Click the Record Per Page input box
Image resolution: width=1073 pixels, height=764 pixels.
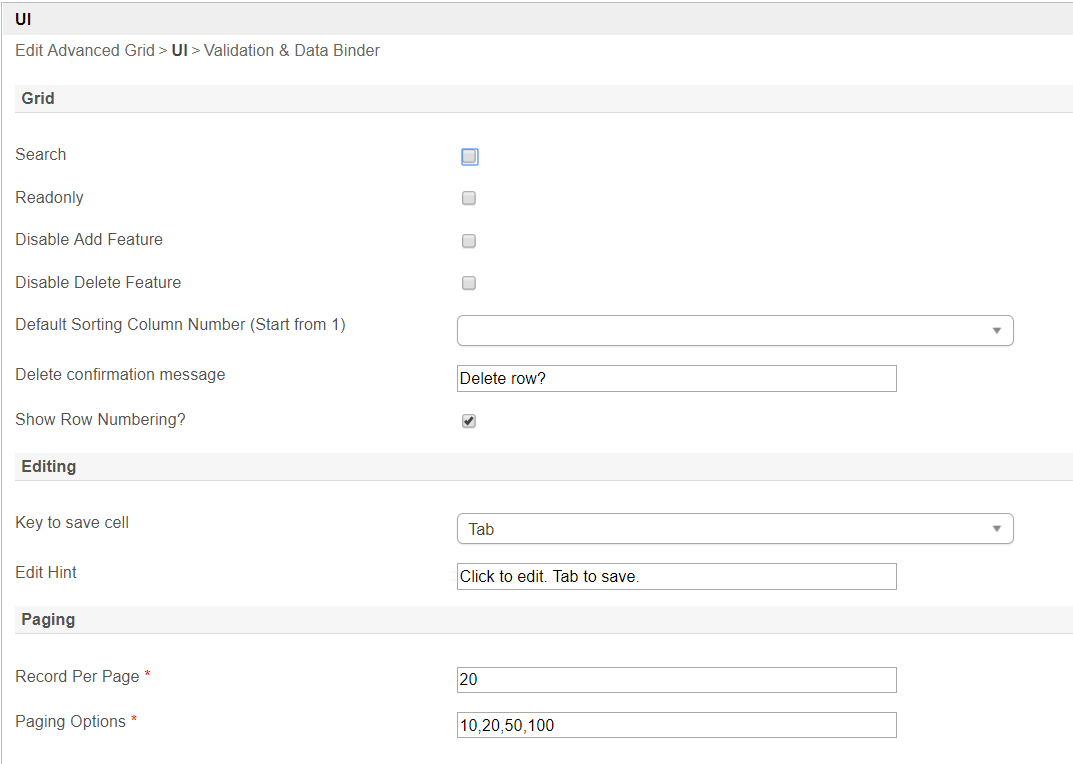[676, 680]
